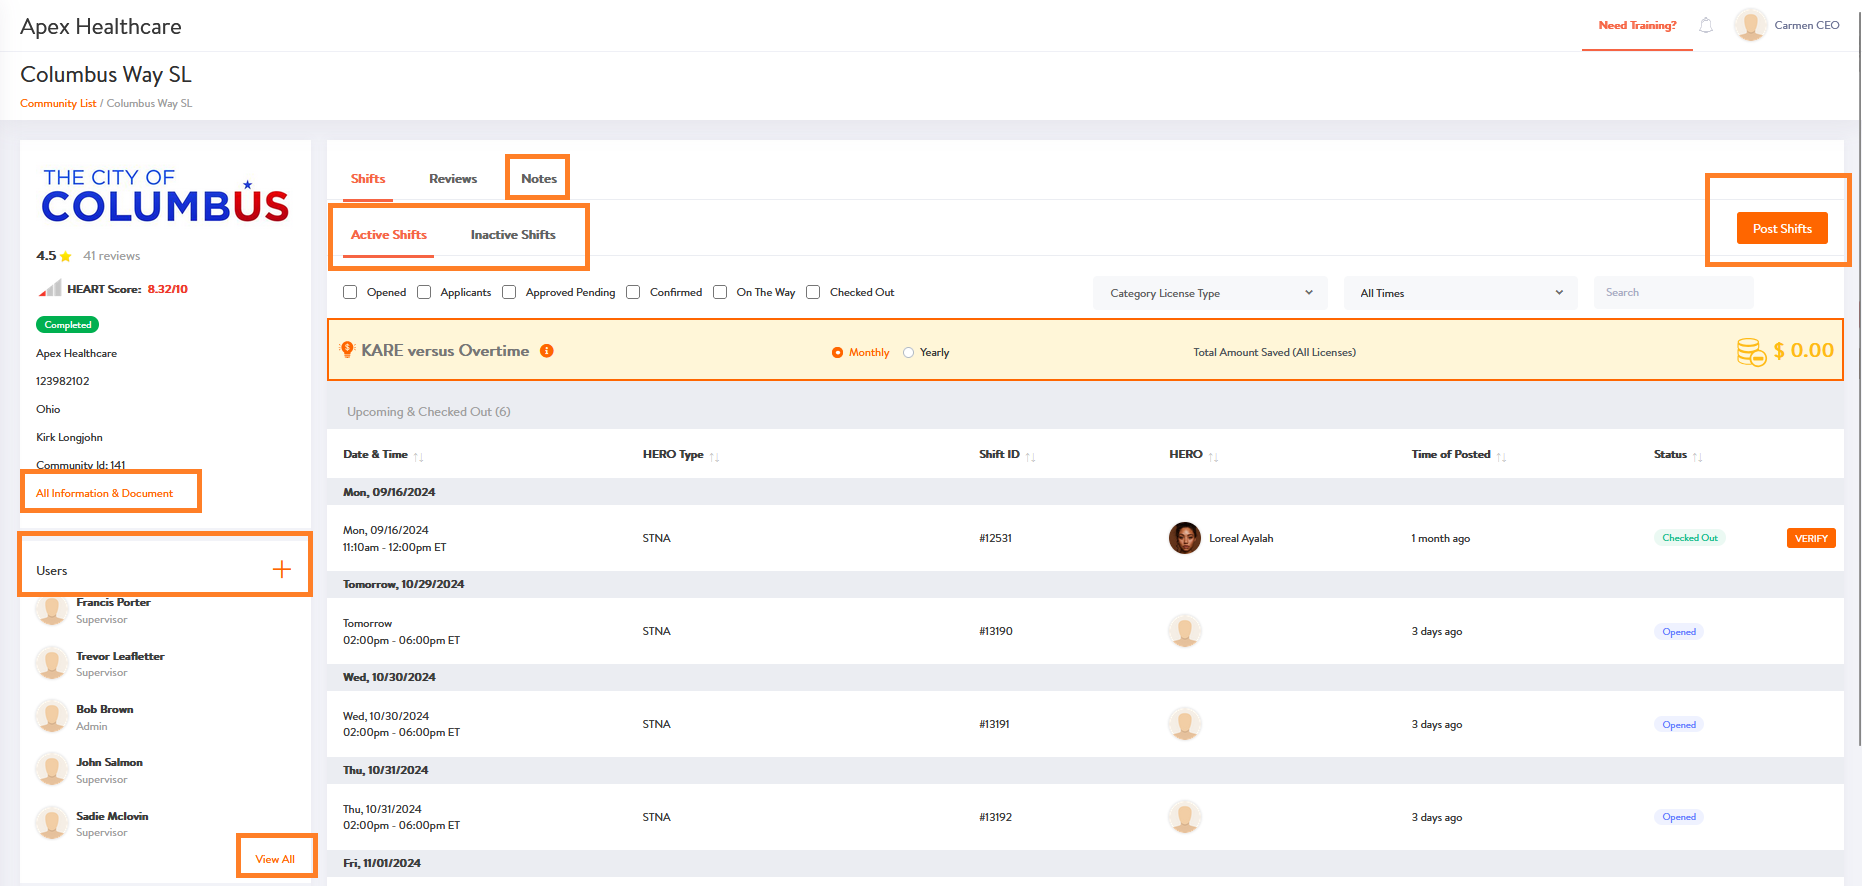
Task: Click the shifts Search field
Action: coord(1674,293)
